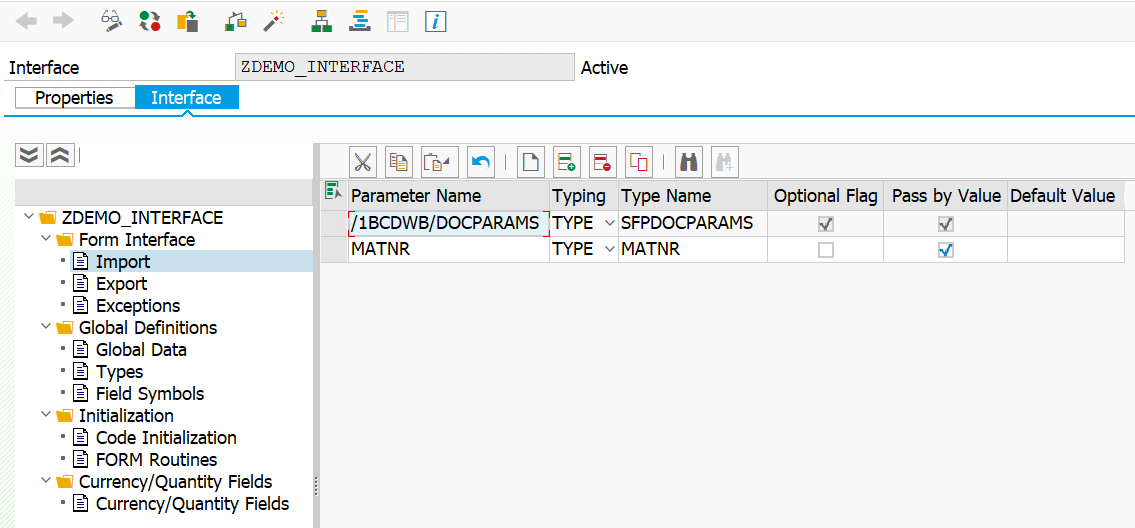The width and height of the screenshot is (1135, 528).
Task: Toggle Optional Flag for /1BCDWB/DOCPARAMS row
Action: pyautogui.click(x=825, y=225)
